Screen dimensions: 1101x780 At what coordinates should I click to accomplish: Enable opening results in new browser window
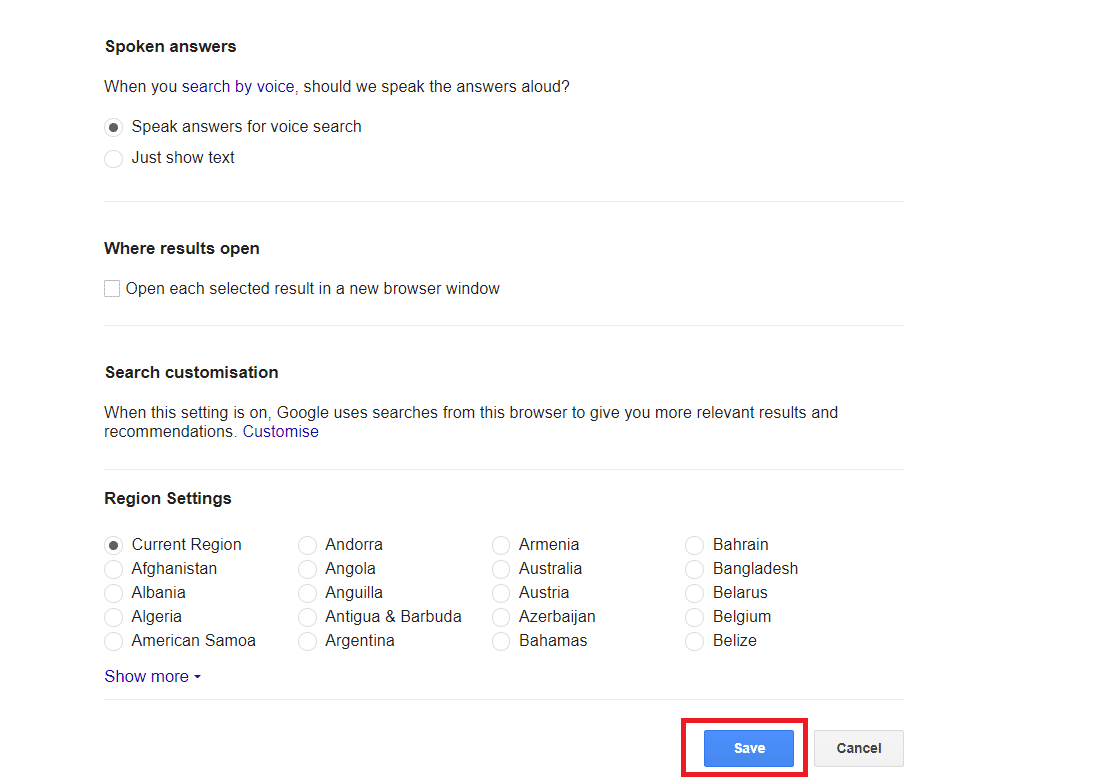(112, 289)
